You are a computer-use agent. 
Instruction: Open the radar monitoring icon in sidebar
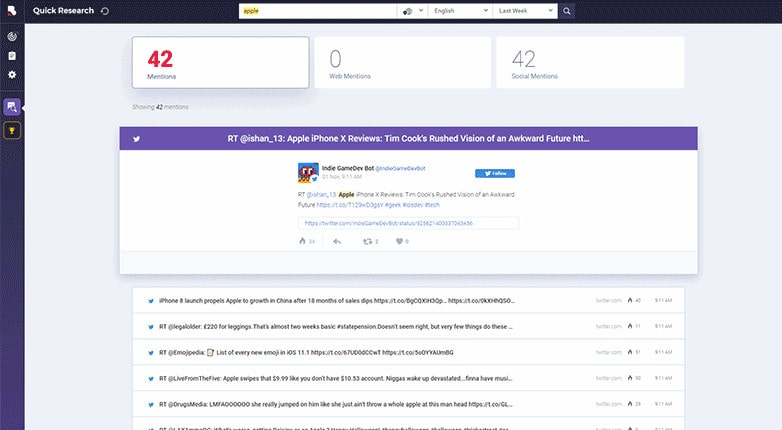click(12, 36)
